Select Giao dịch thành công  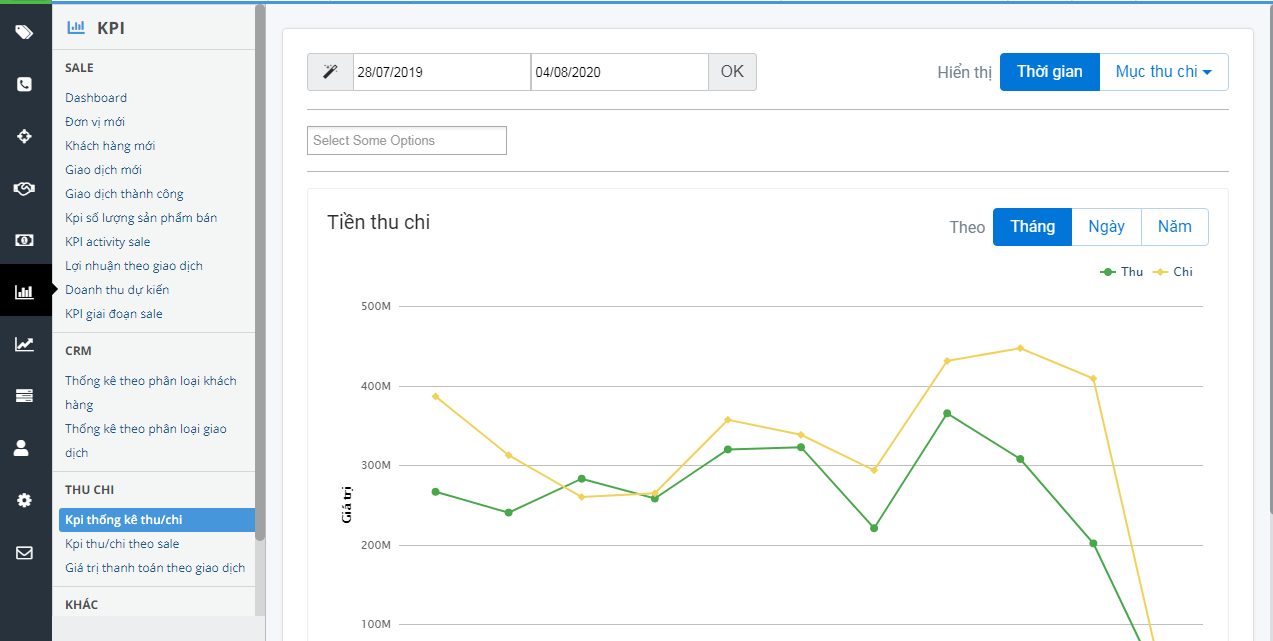pyautogui.click(x=125, y=194)
